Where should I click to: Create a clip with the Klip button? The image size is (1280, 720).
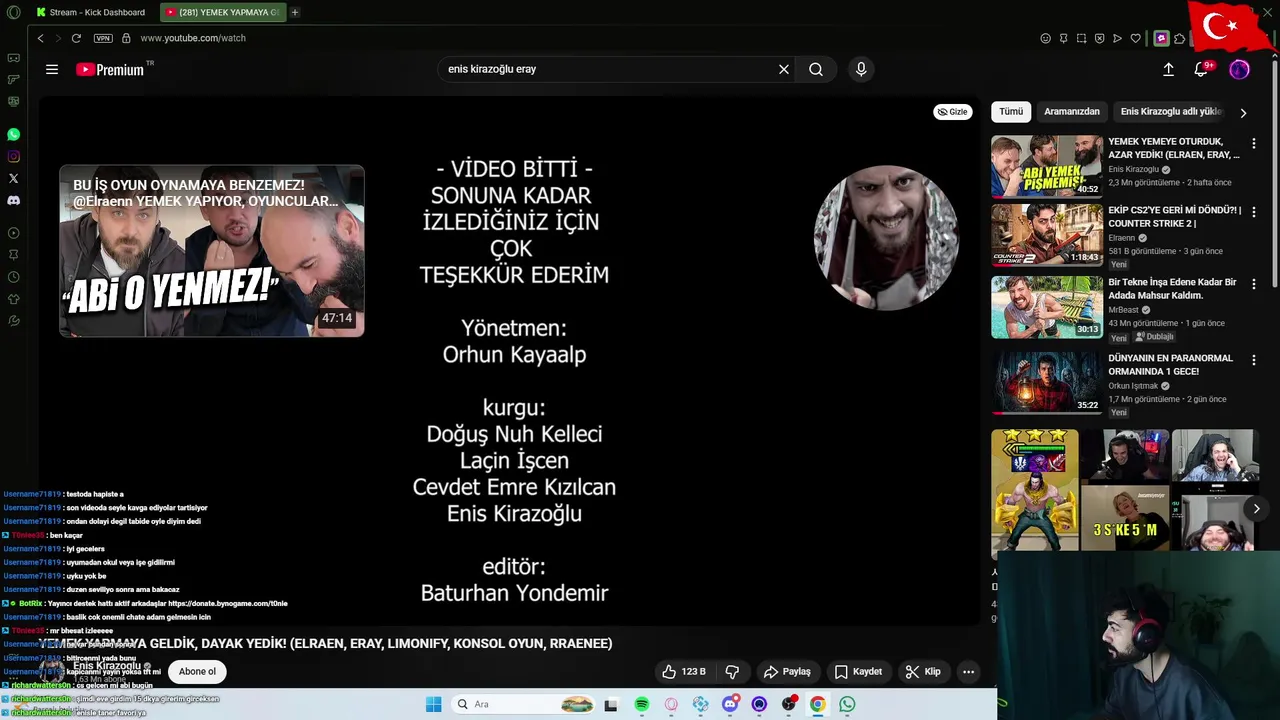click(x=923, y=672)
